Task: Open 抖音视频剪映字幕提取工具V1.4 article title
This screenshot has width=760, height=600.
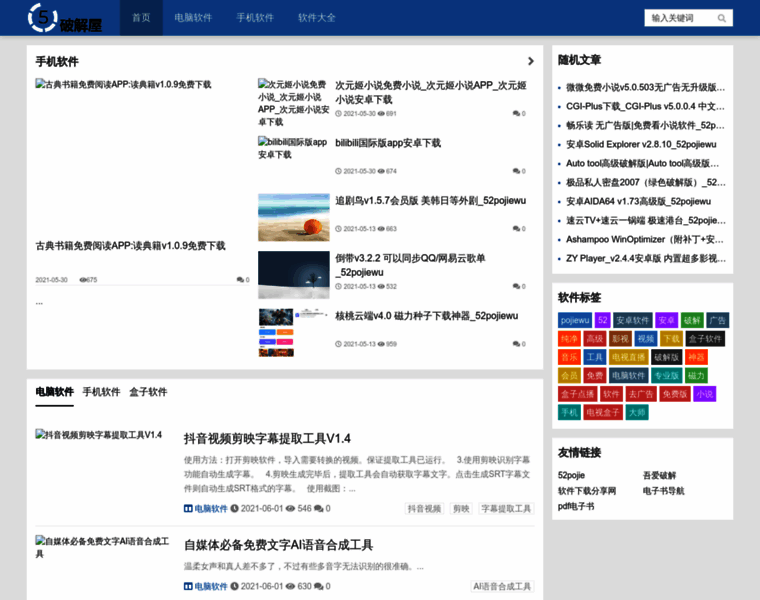Action: coord(267,439)
